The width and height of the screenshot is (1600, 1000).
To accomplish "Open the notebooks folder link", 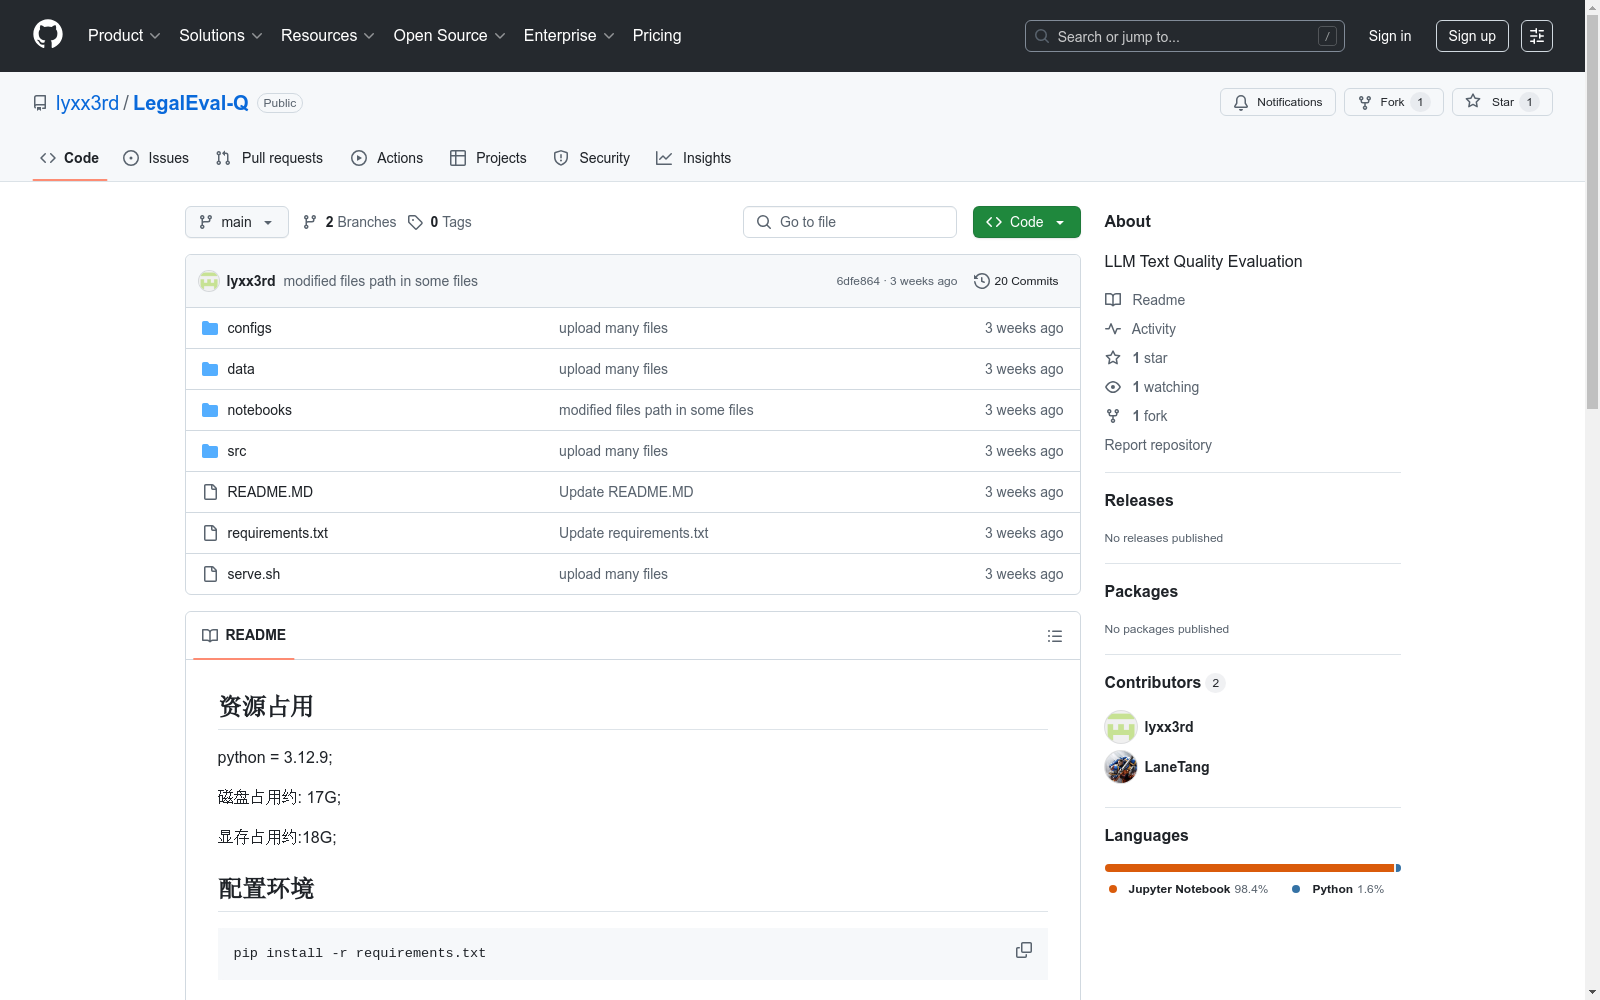I will pyautogui.click(x=259, y=410).
